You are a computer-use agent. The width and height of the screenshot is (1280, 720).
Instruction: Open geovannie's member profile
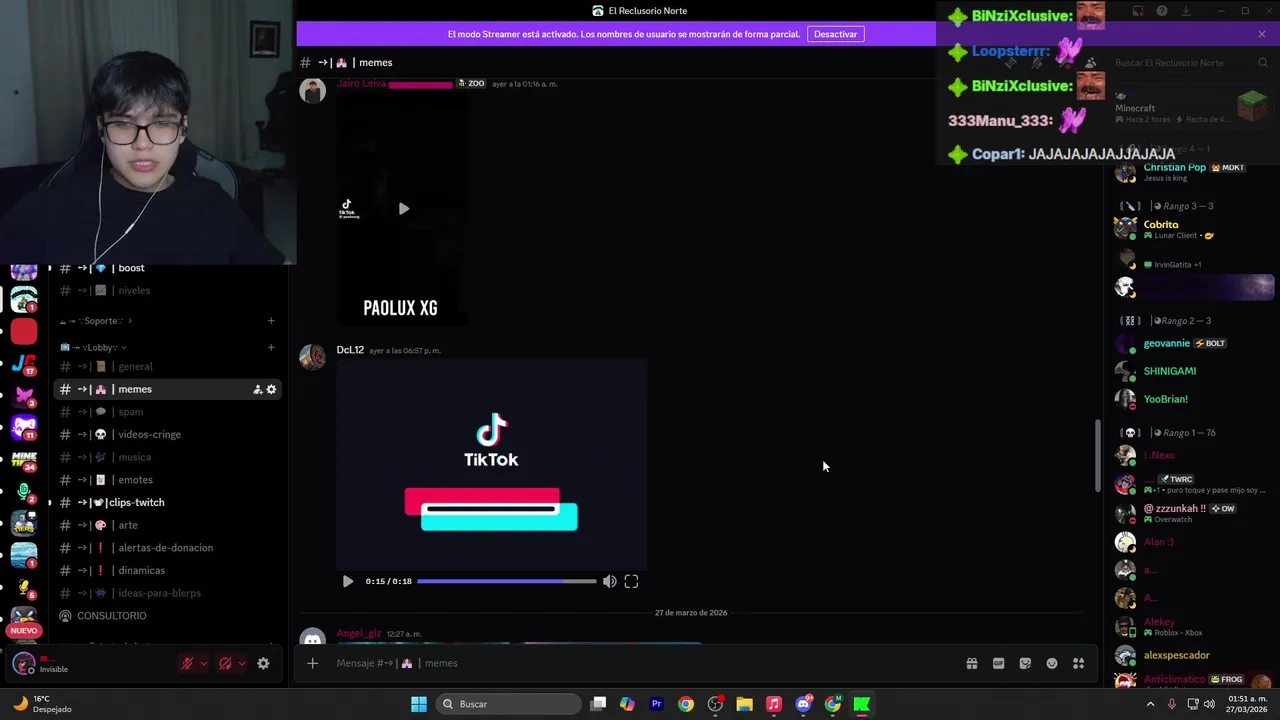[x=1194, y=343]
